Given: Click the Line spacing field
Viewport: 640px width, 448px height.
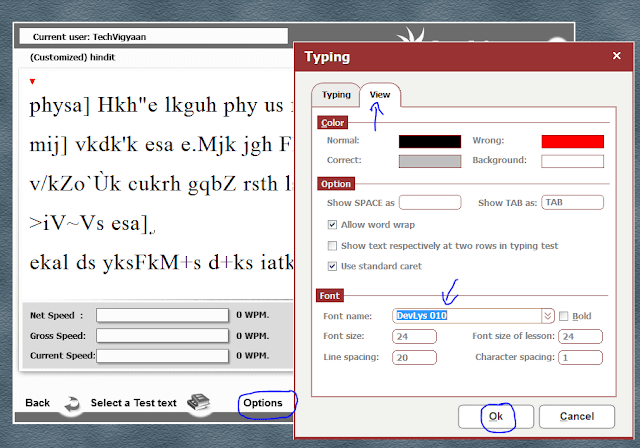Looking at the screenshot, I should coord(414,357).
